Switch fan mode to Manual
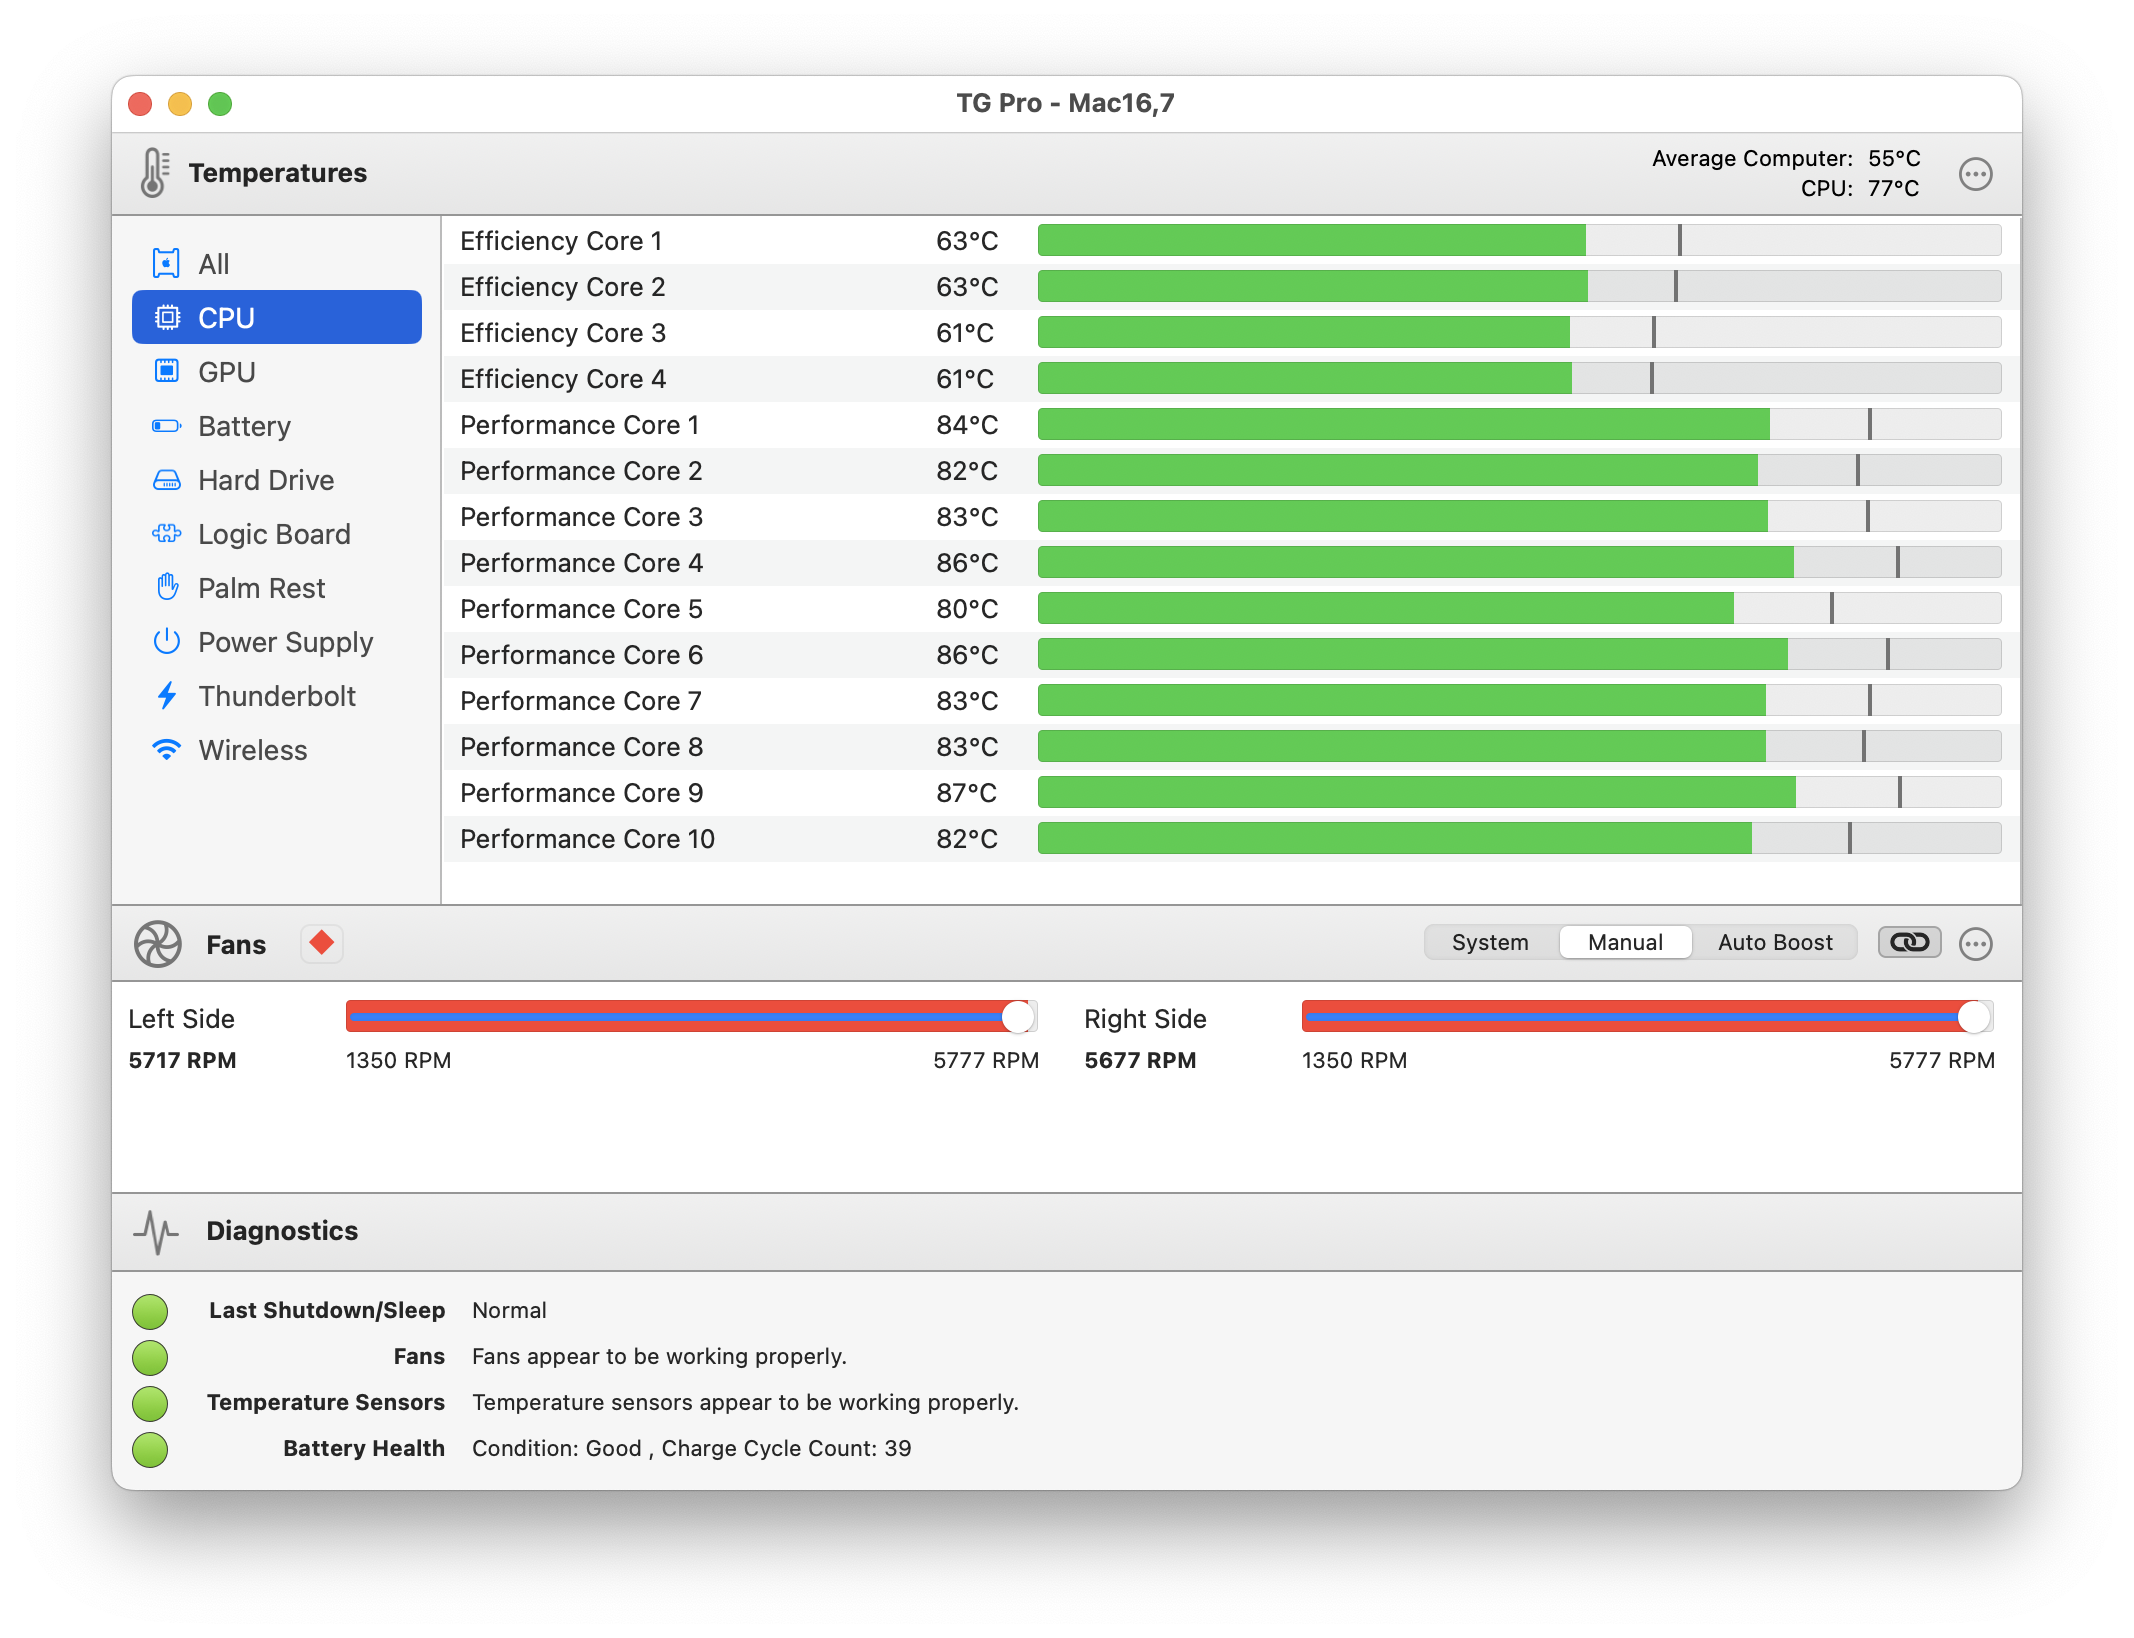 [x=1625, y=942]
